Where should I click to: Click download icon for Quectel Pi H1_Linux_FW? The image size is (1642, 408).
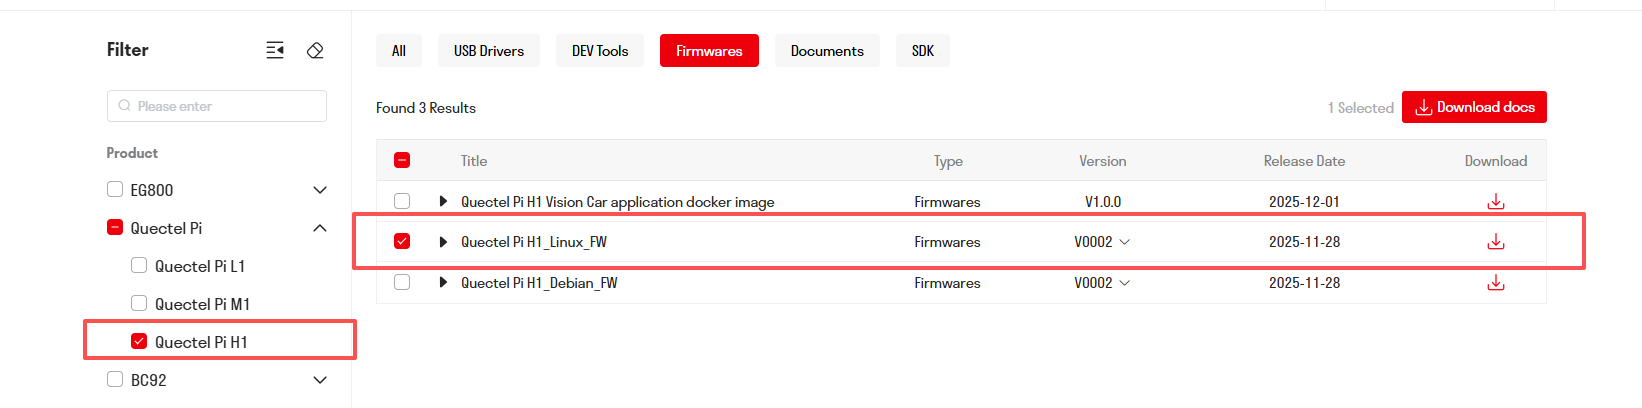click(1495, 242)
